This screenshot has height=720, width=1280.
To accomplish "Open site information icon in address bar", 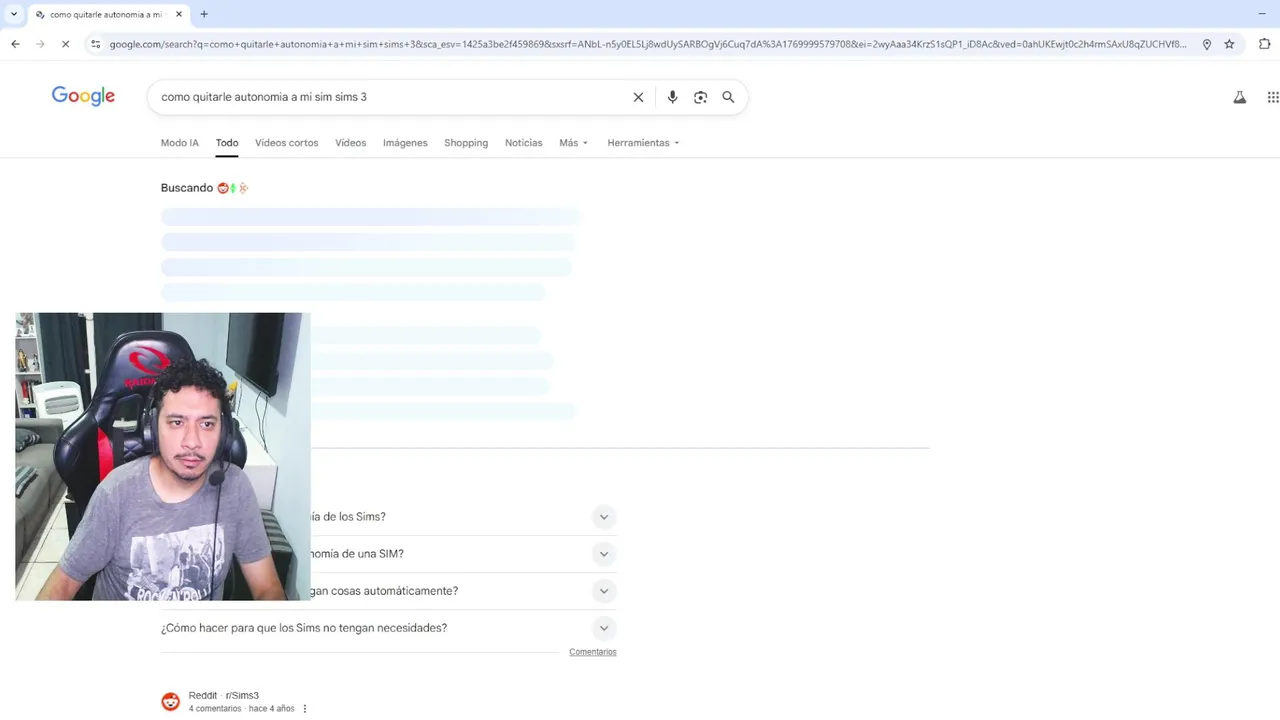I will 95,44.
